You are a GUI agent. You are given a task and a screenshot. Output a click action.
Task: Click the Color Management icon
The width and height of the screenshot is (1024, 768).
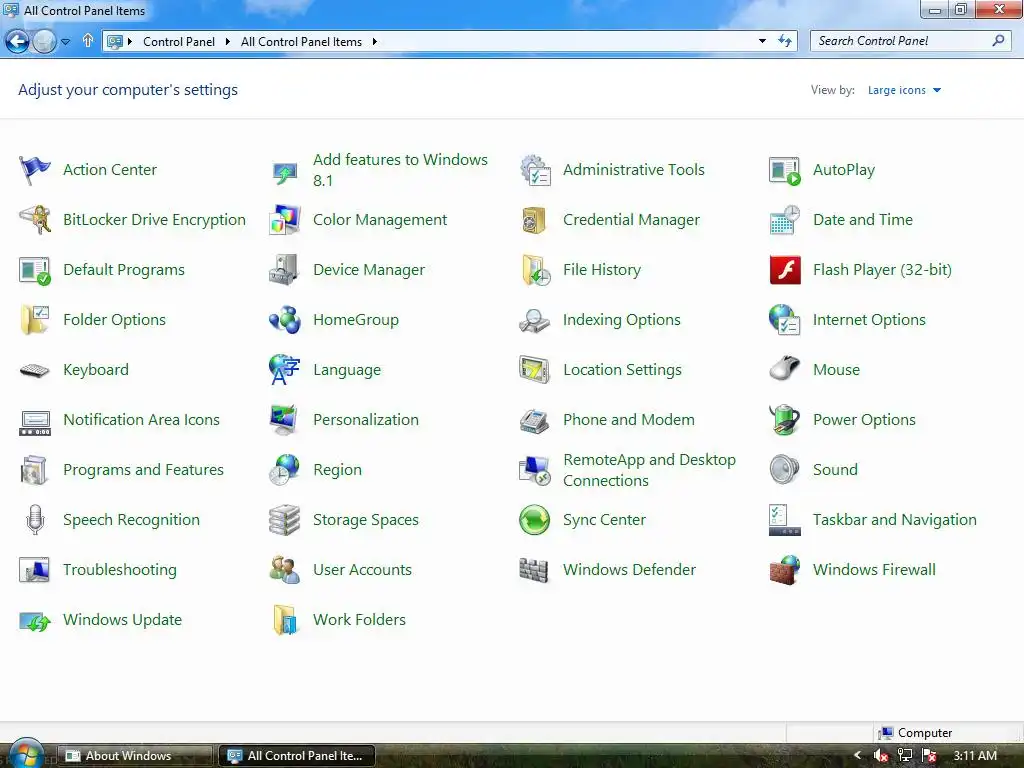coord(285,220)
